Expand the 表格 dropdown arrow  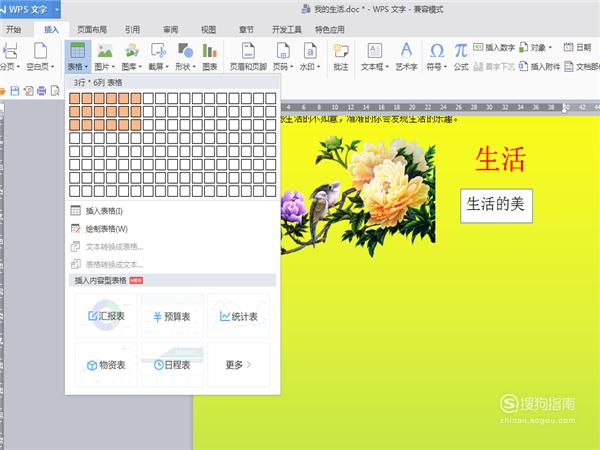pyautogui.click(x=86, y=67)
